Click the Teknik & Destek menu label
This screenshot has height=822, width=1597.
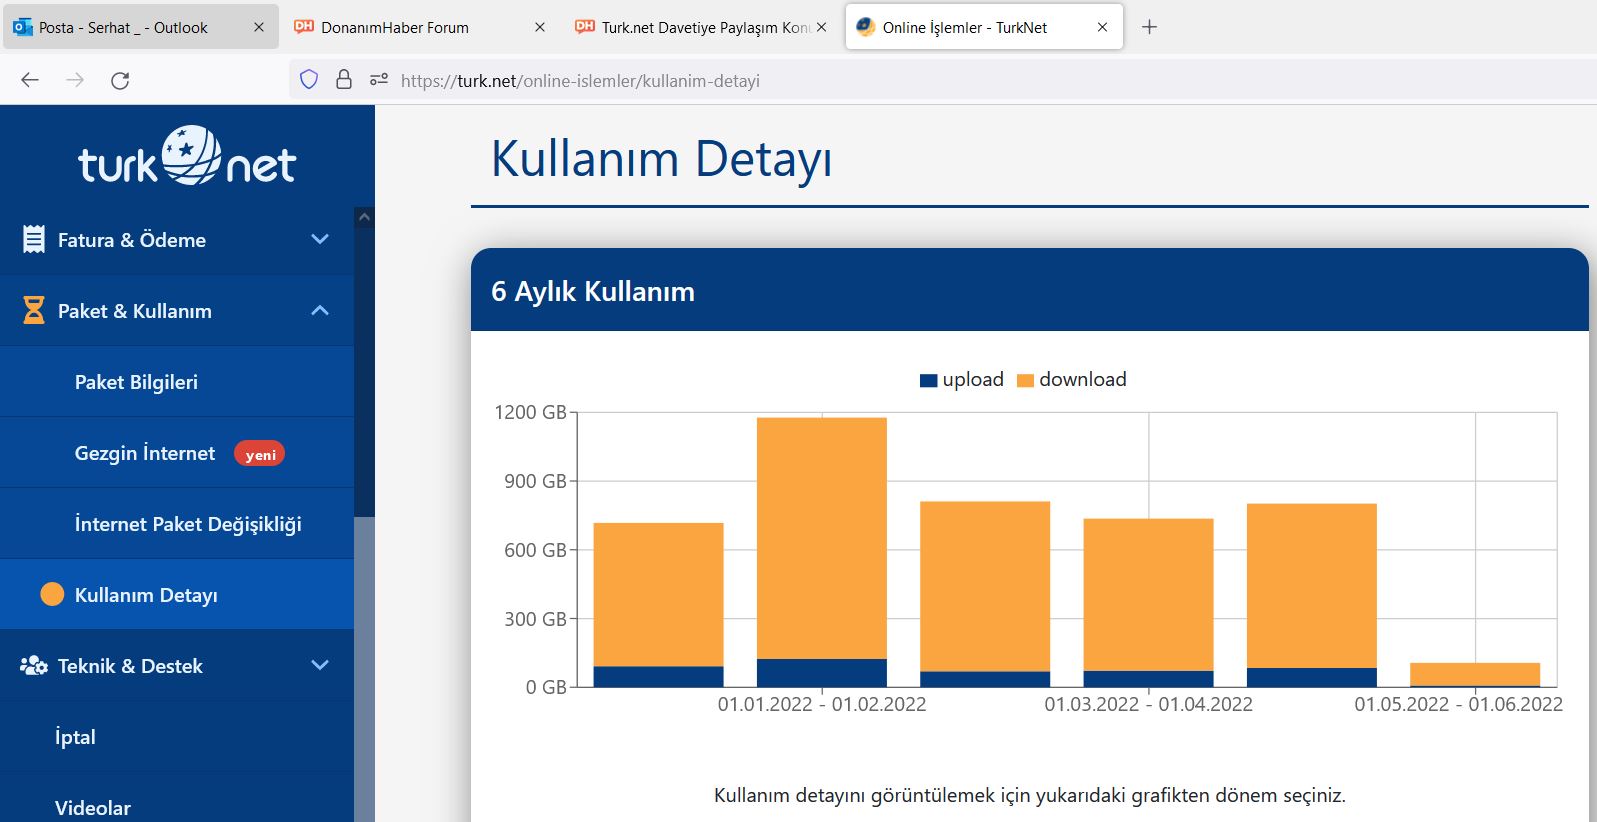[x=130, y=666]
